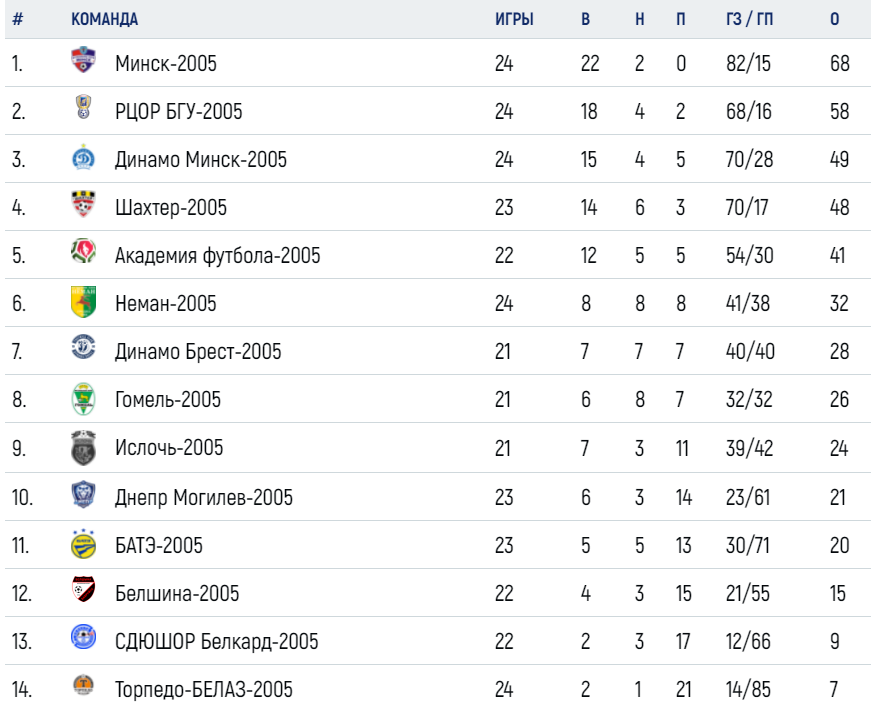Select the Шахтер-2005 team name
The height and width of the screenshot is (708, 871).
(x=171, y=208)
